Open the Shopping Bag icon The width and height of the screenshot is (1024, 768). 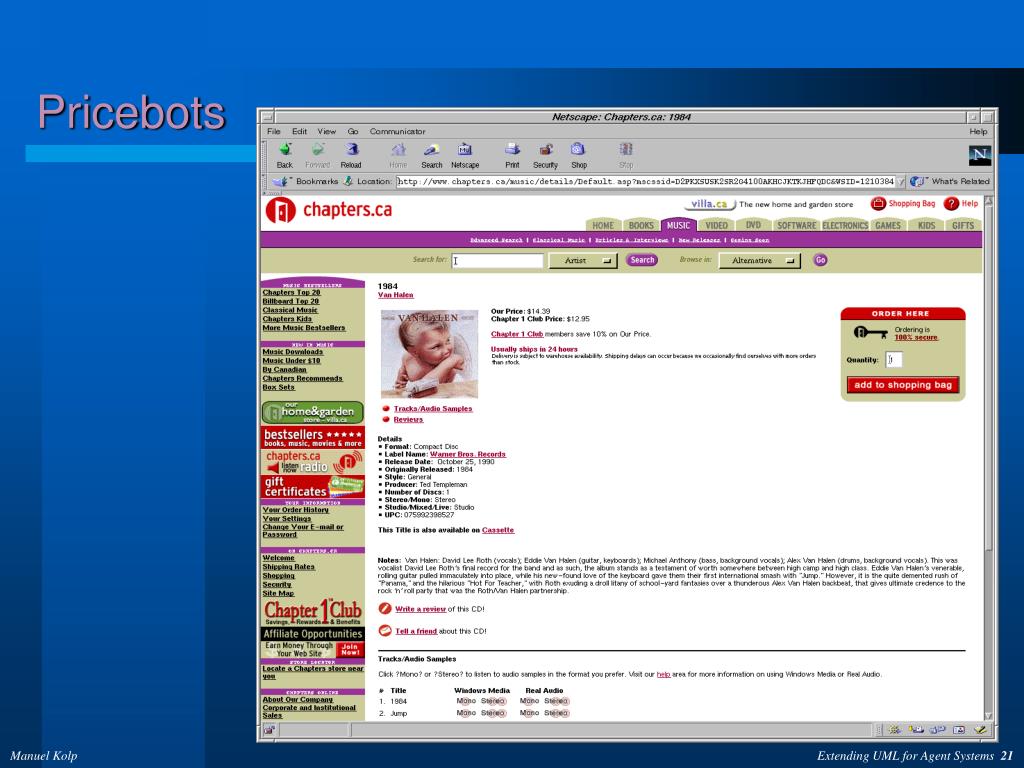click(x=878, y=204)
